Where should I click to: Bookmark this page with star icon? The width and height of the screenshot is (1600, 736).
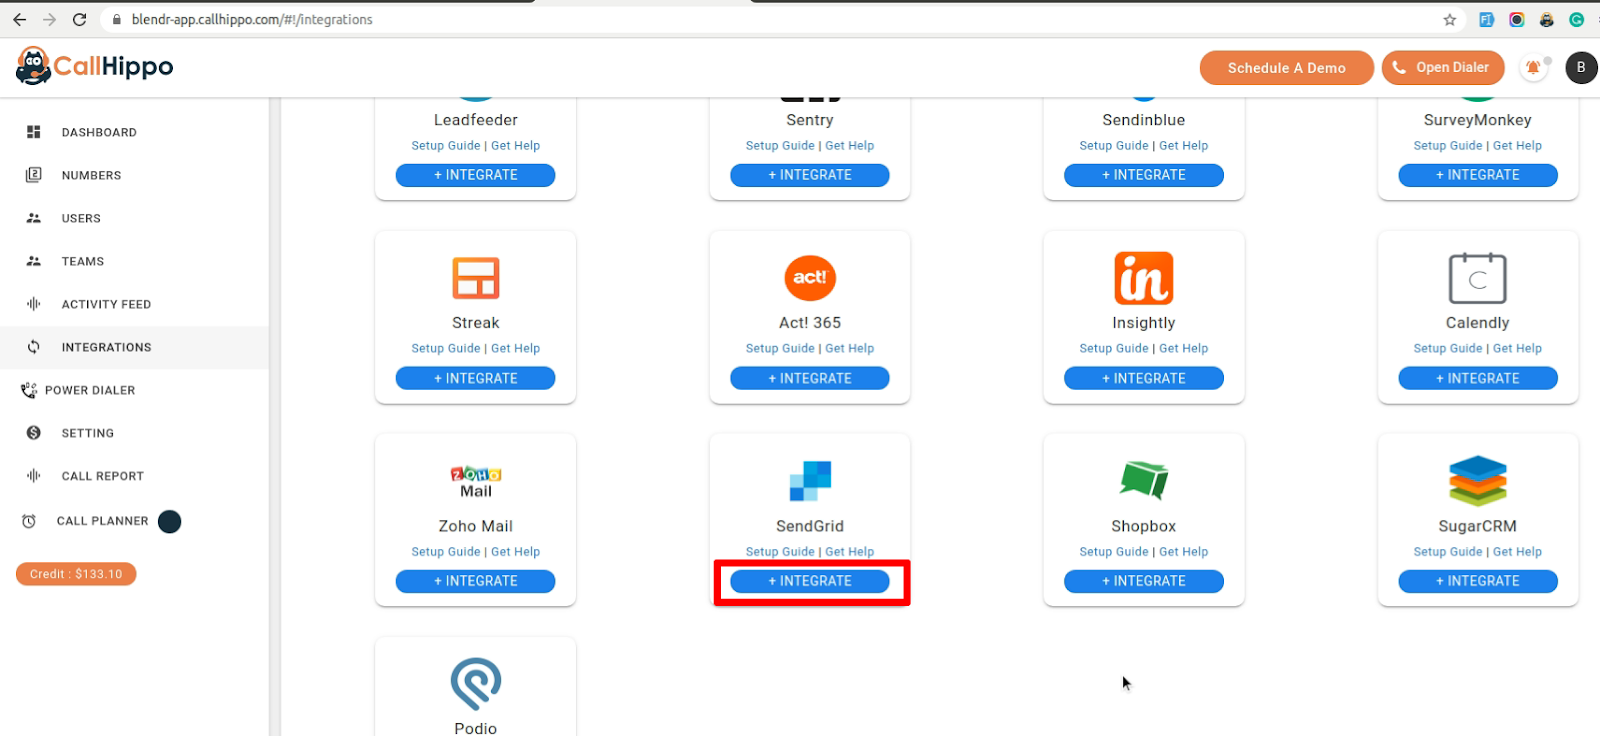pos(1450,19)
